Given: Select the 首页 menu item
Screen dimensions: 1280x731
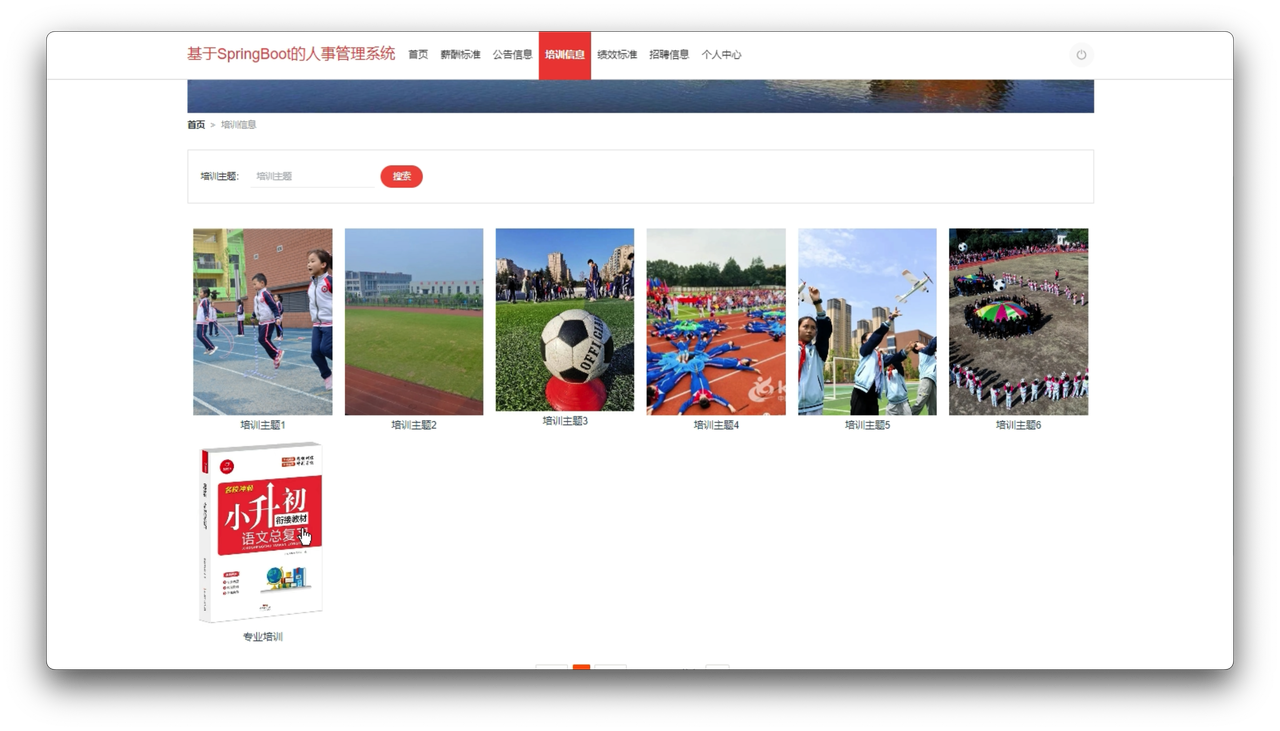Looking at the screenshot, I should [418, 55].
